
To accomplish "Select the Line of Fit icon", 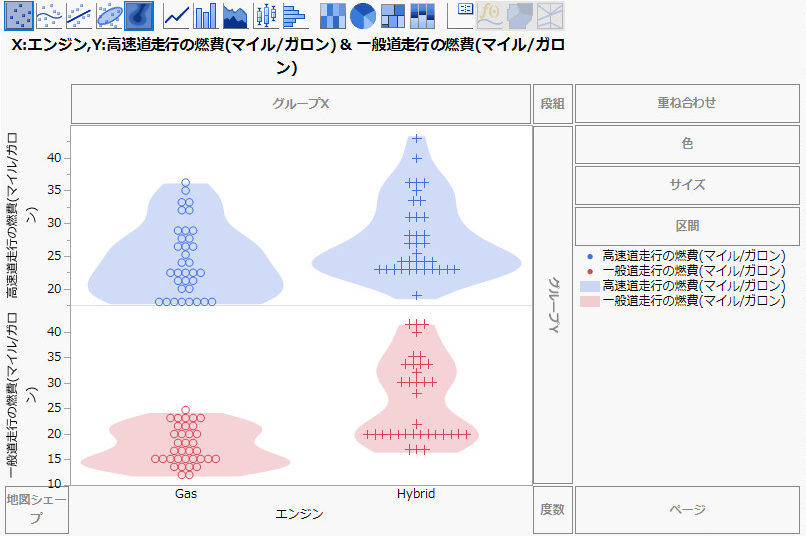I will (x=79, y=15).
